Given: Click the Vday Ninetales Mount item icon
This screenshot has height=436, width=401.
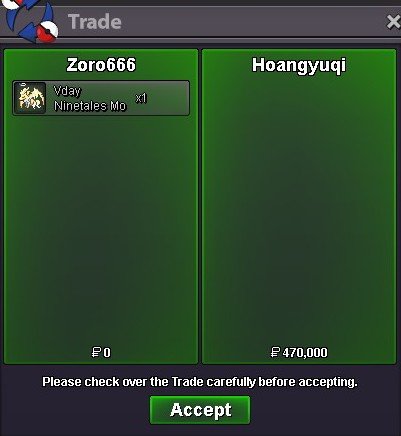Looking at the screenshot, I should (30, 98).
